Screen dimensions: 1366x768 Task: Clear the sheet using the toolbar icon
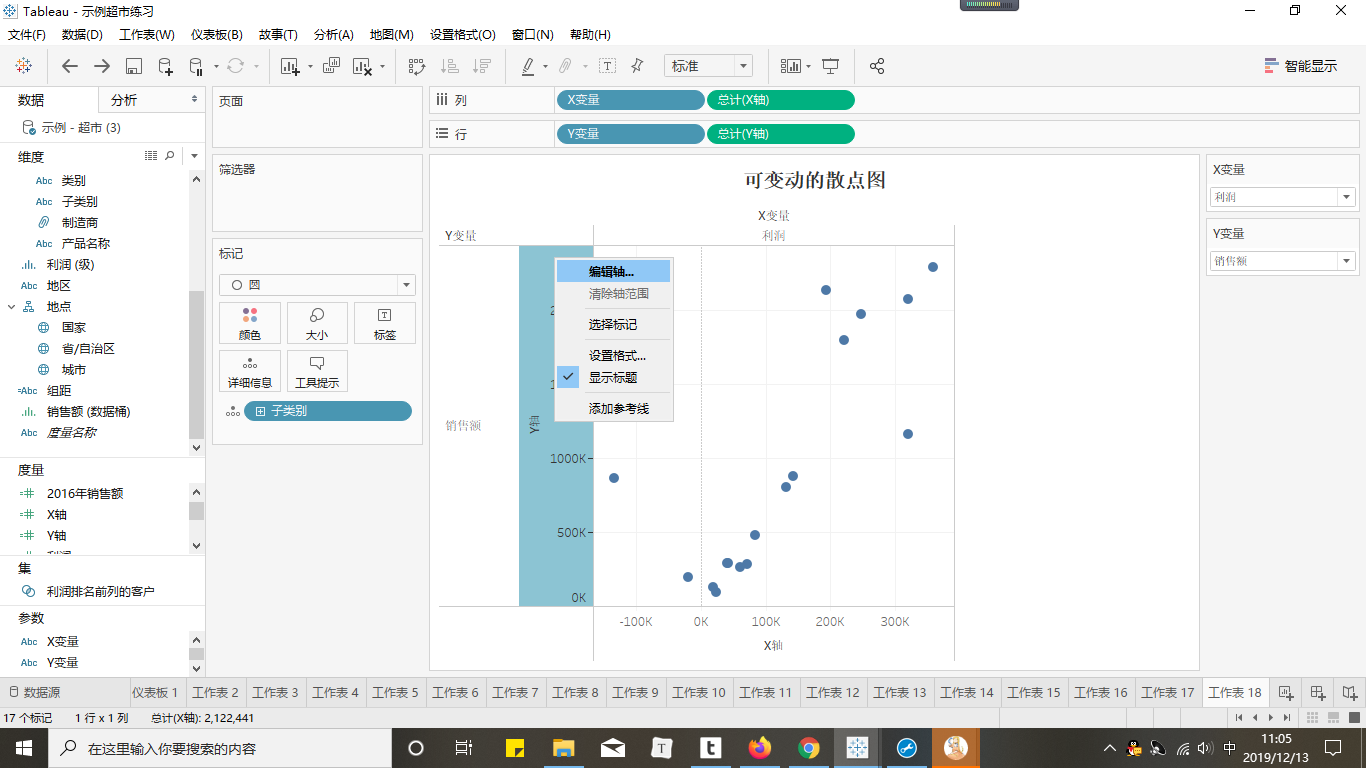coord(362,66)
